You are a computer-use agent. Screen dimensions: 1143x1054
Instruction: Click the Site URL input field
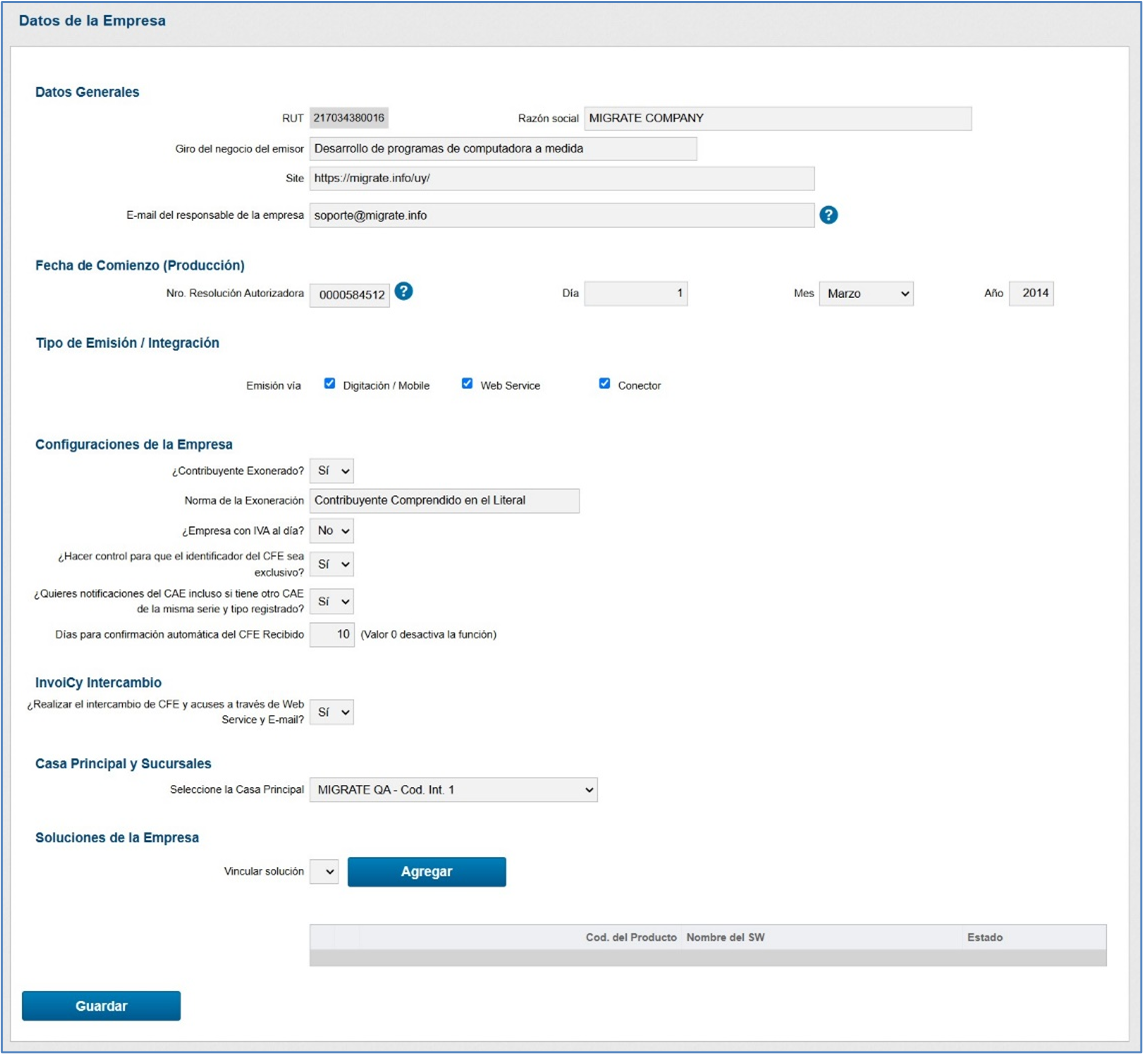[561, 179]
